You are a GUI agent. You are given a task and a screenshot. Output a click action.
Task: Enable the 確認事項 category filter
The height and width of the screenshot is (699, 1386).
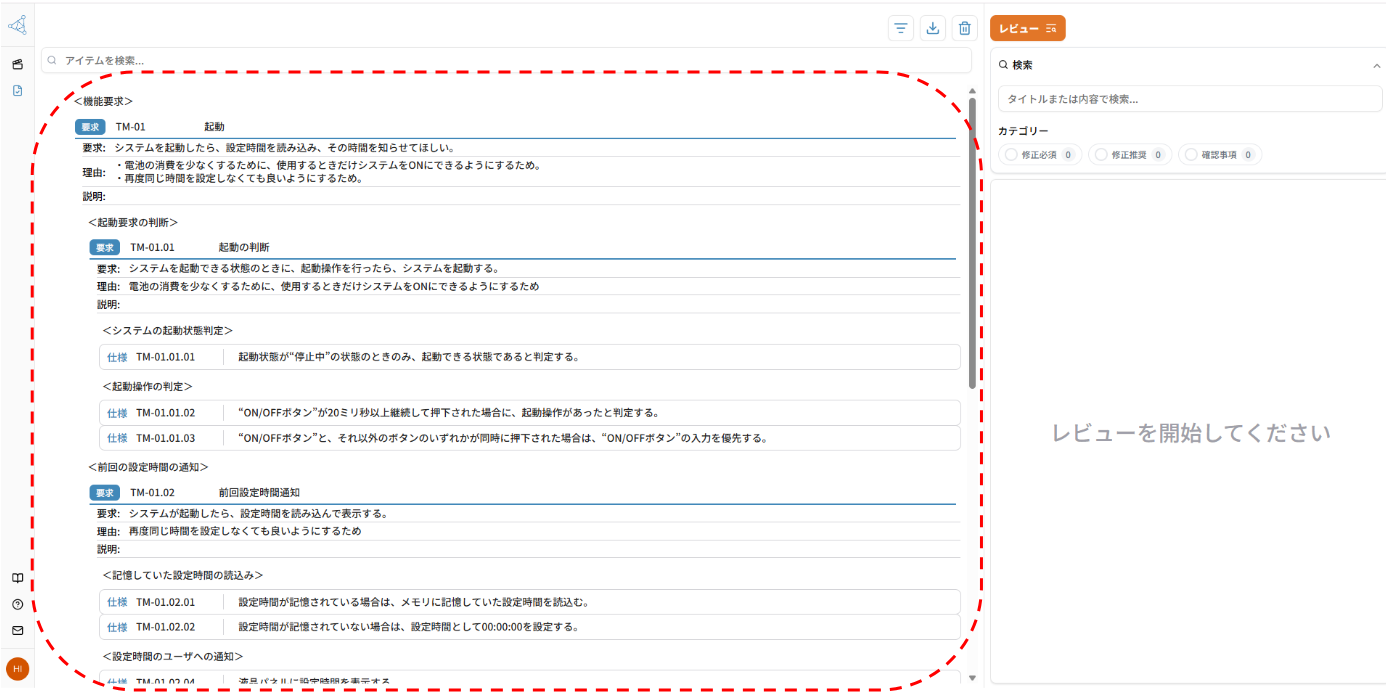tap(1219, 154)
